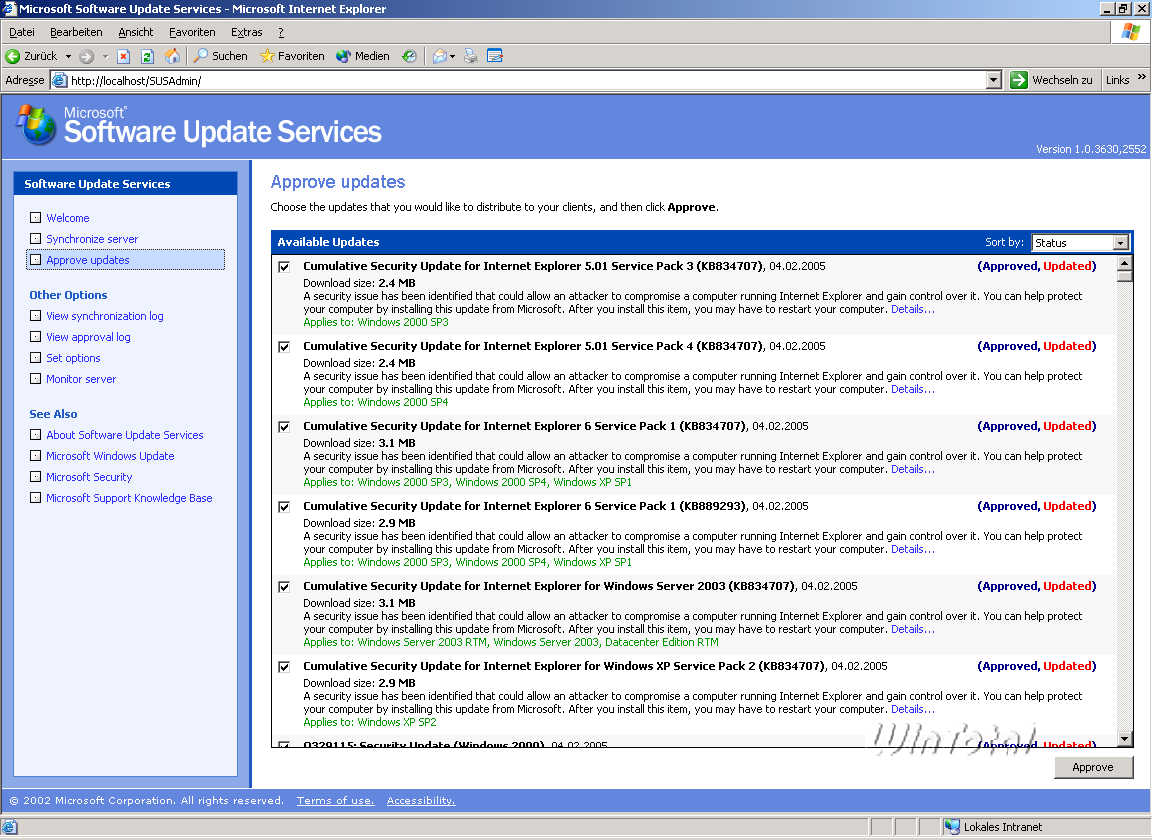This screenshot has height=840, width=1152.
Task: Open the Mail button dropdown arrow
Action: click(452, 56)
